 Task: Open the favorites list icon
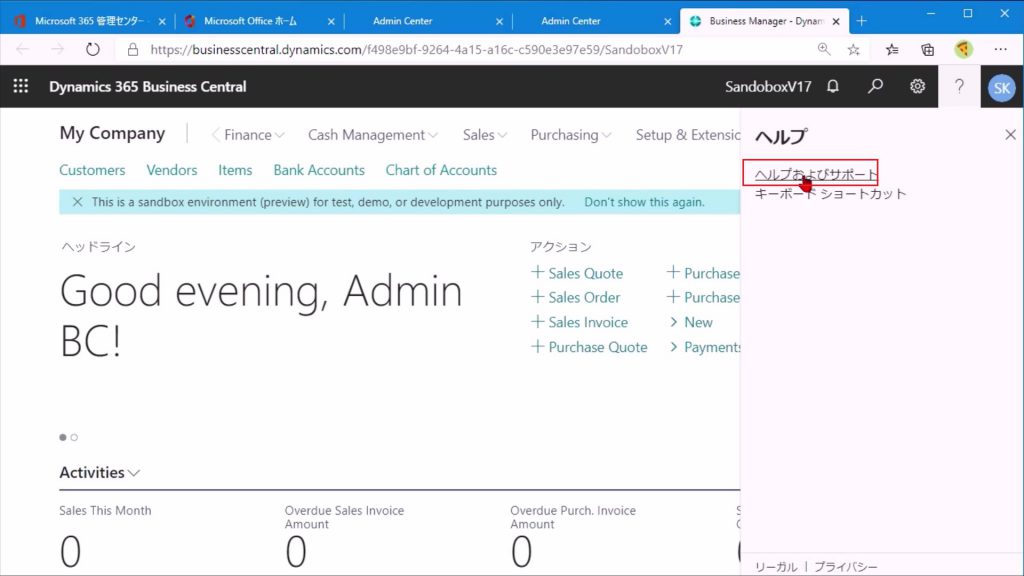[x=892, y=50]
